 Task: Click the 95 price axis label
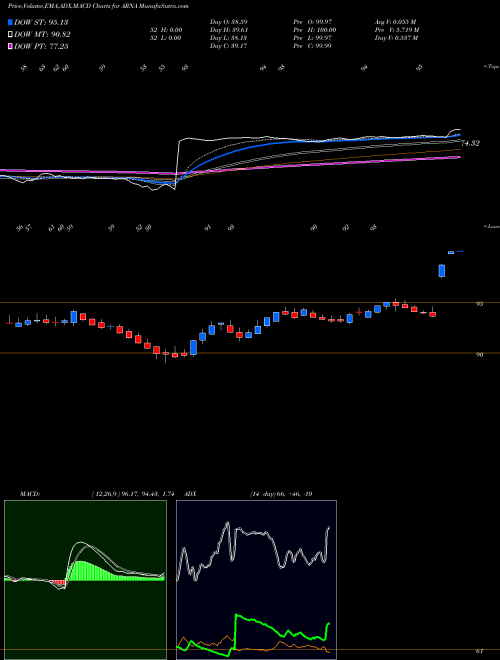point(479,304)
